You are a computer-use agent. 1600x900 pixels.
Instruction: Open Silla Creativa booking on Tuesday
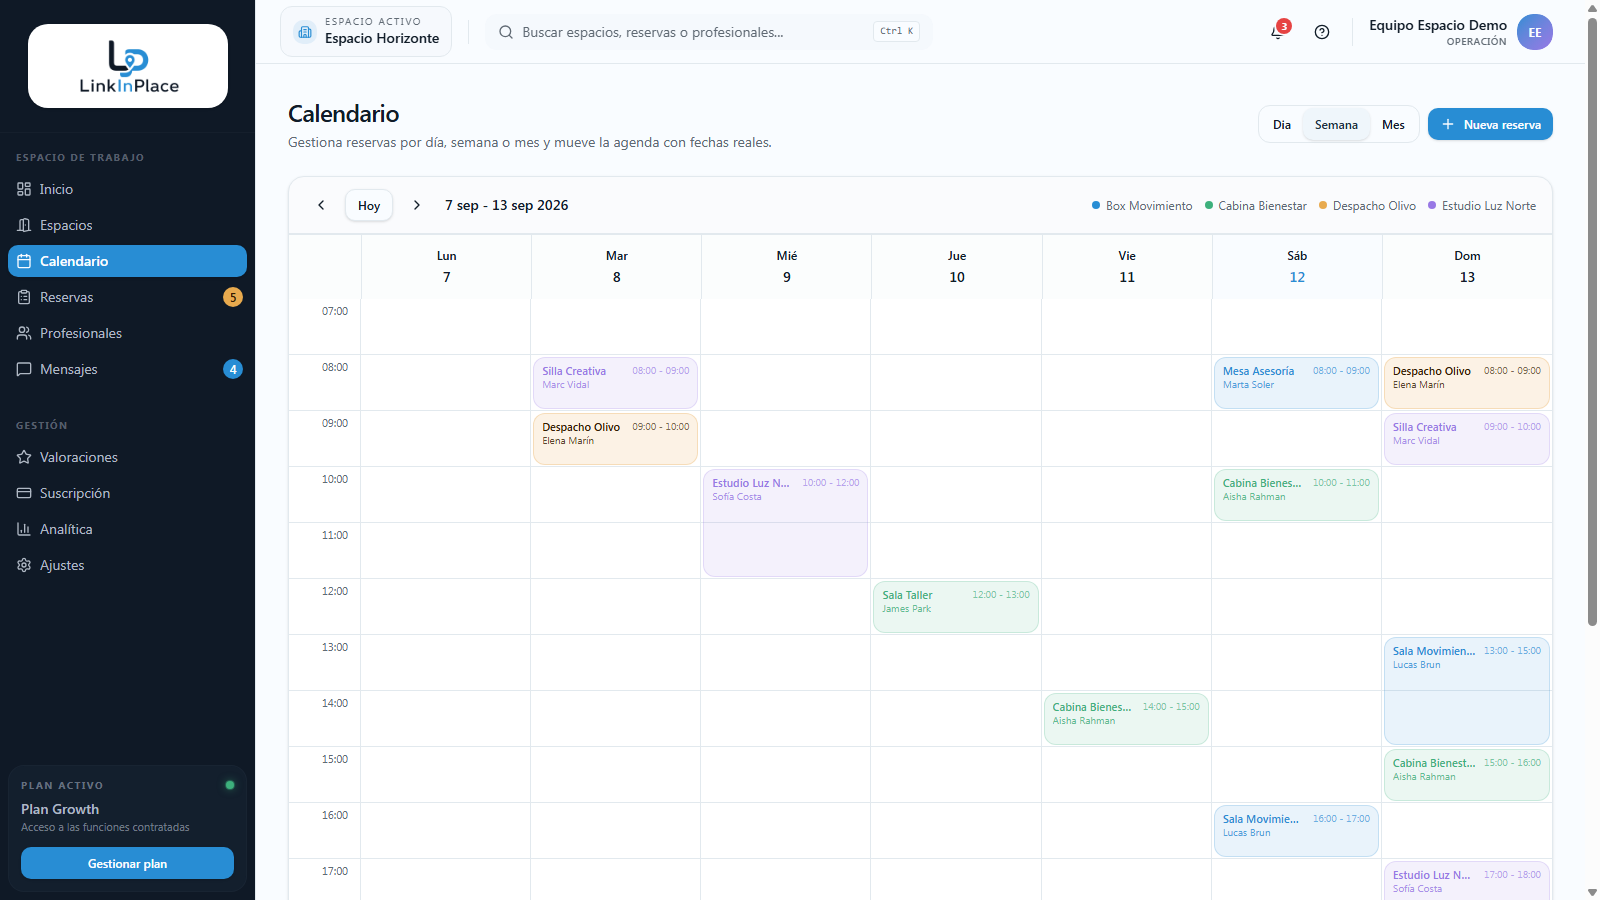click(x=615, y=383)
